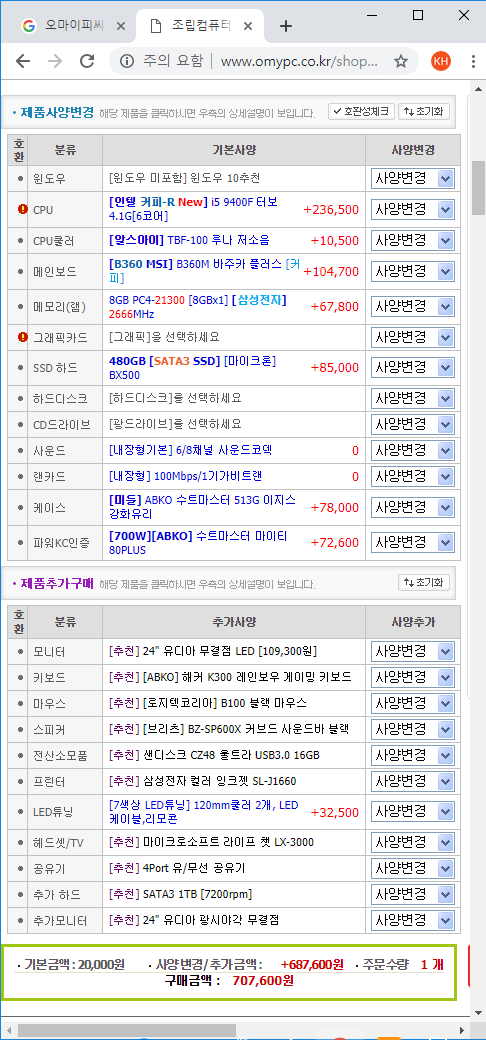
Task: Reload the page with the refresh icon
Action: click(x=87, y=61)
